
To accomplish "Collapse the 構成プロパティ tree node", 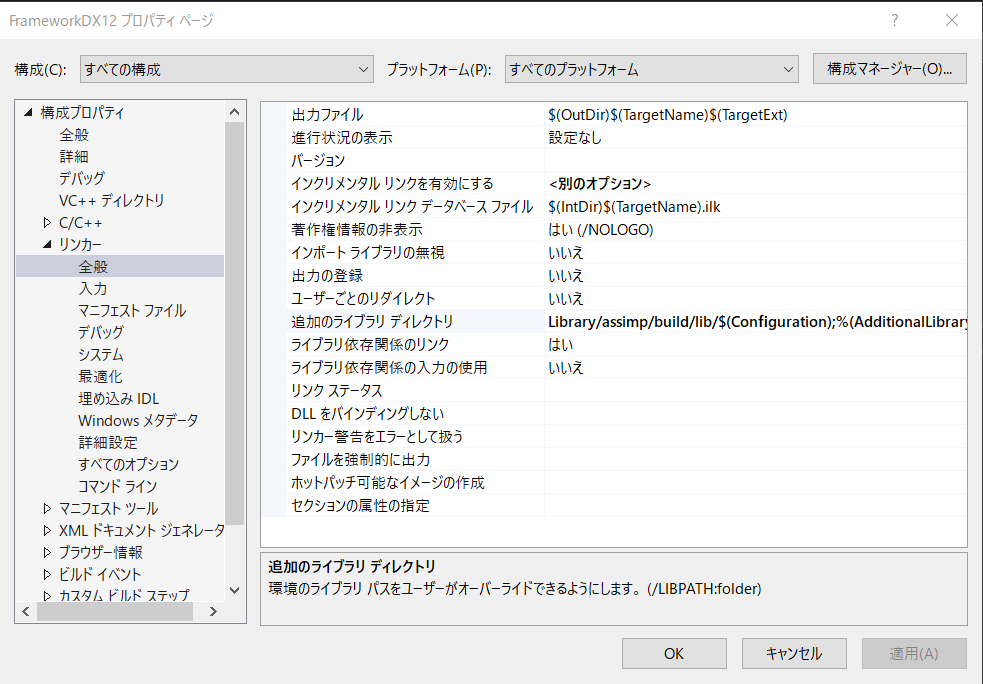I will click(28, 113).
